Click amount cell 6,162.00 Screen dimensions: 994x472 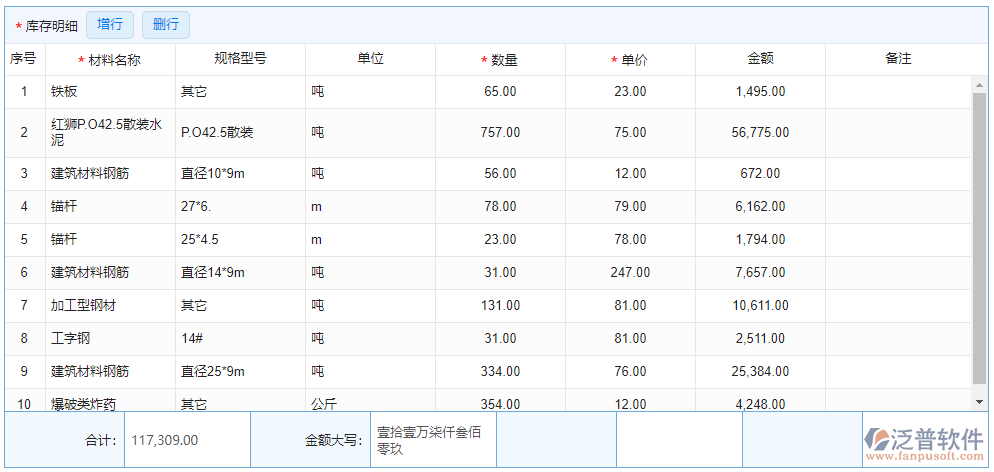(x=760, y=207)
